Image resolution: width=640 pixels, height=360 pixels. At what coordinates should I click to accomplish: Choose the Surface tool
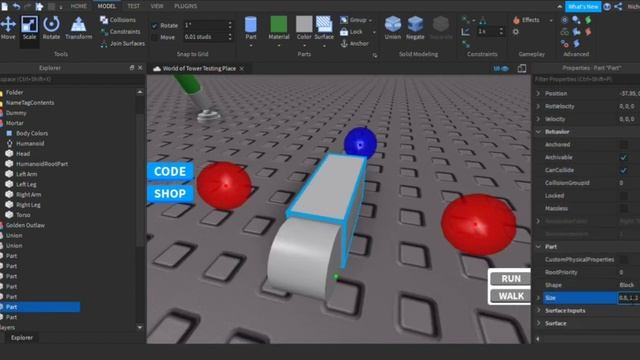tap(324, 28)
